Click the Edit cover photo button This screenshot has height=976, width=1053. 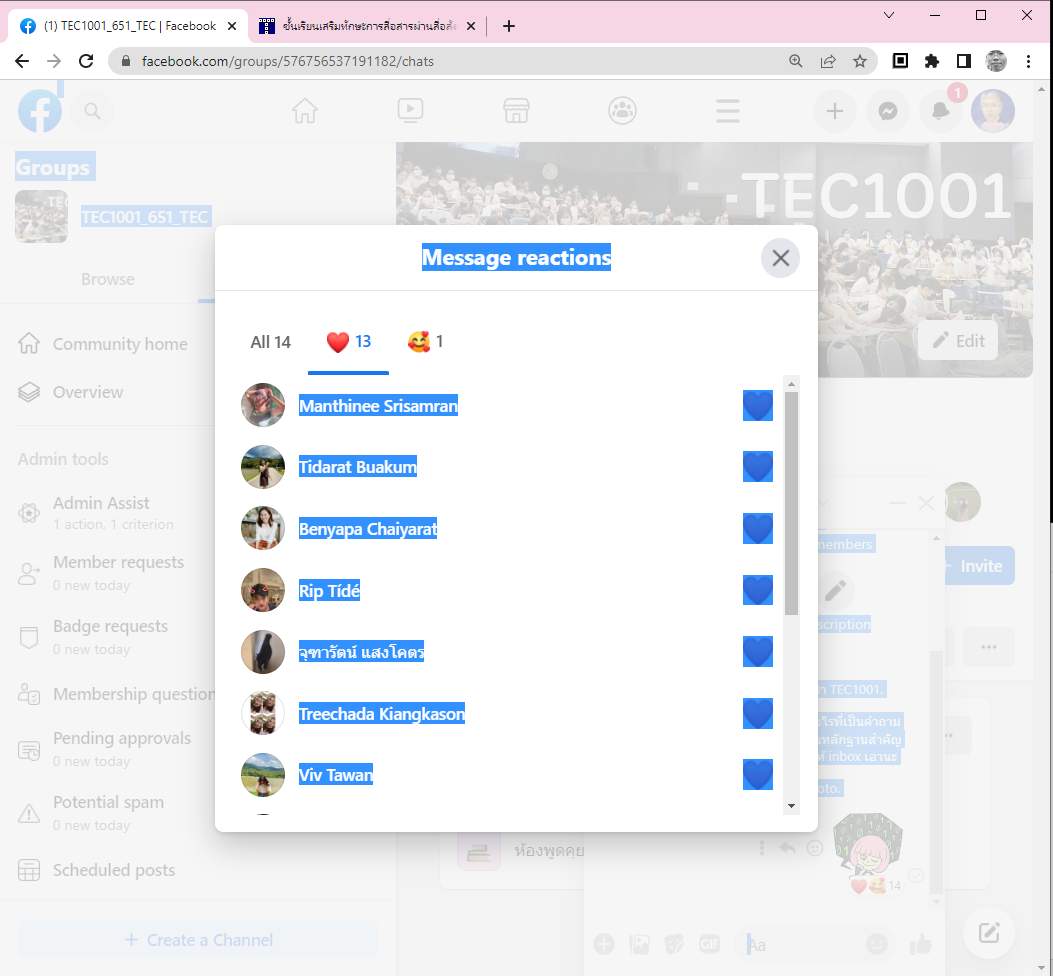point(958,341)
